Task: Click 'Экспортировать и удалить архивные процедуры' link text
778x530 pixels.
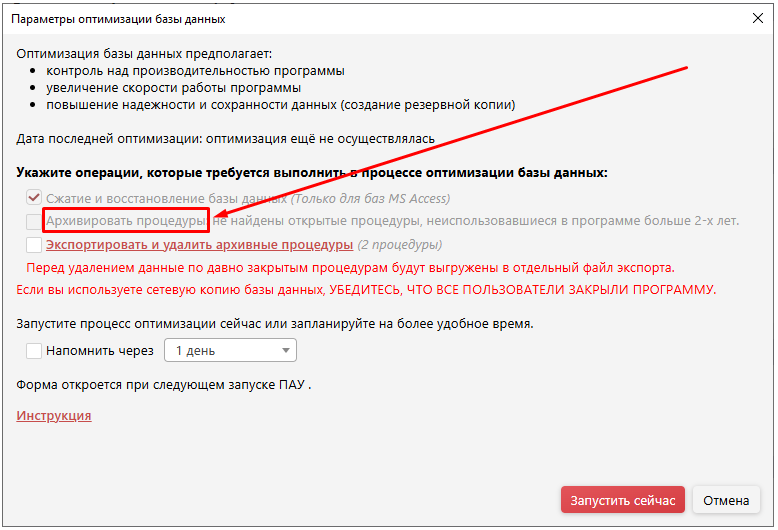Action: click(199, 244)
